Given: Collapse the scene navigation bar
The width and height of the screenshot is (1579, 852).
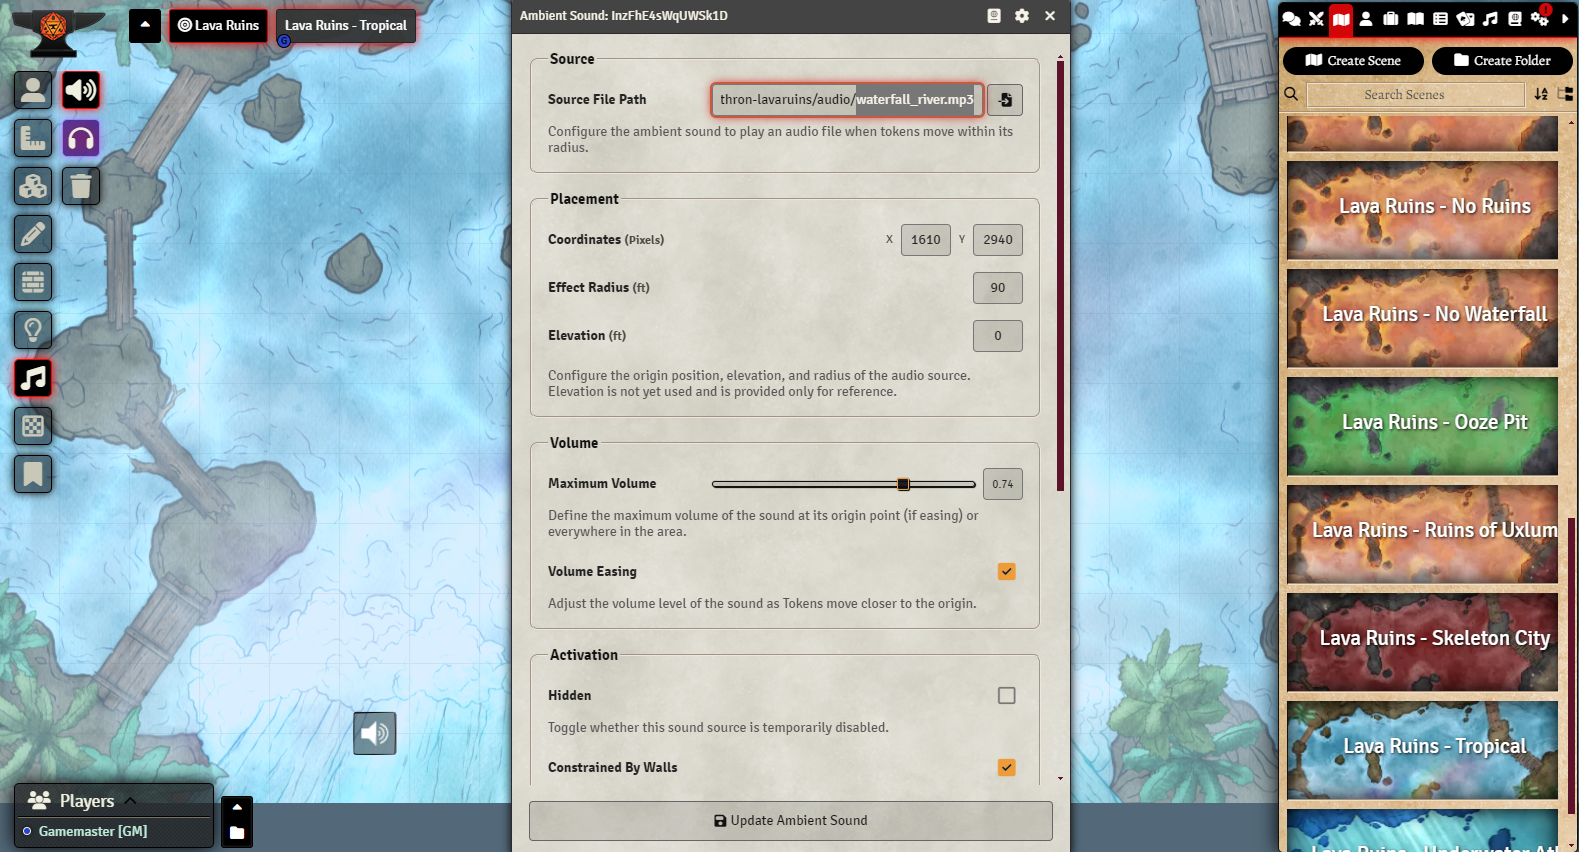Looking at the screenshot, I should (145, 25).
